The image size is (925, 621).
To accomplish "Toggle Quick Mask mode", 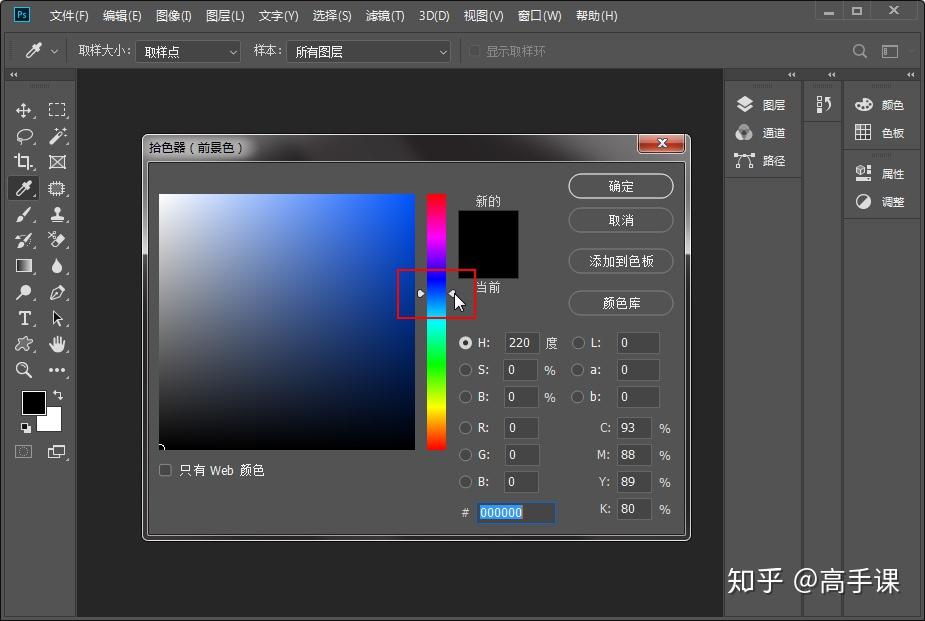I will pos(24,452).
